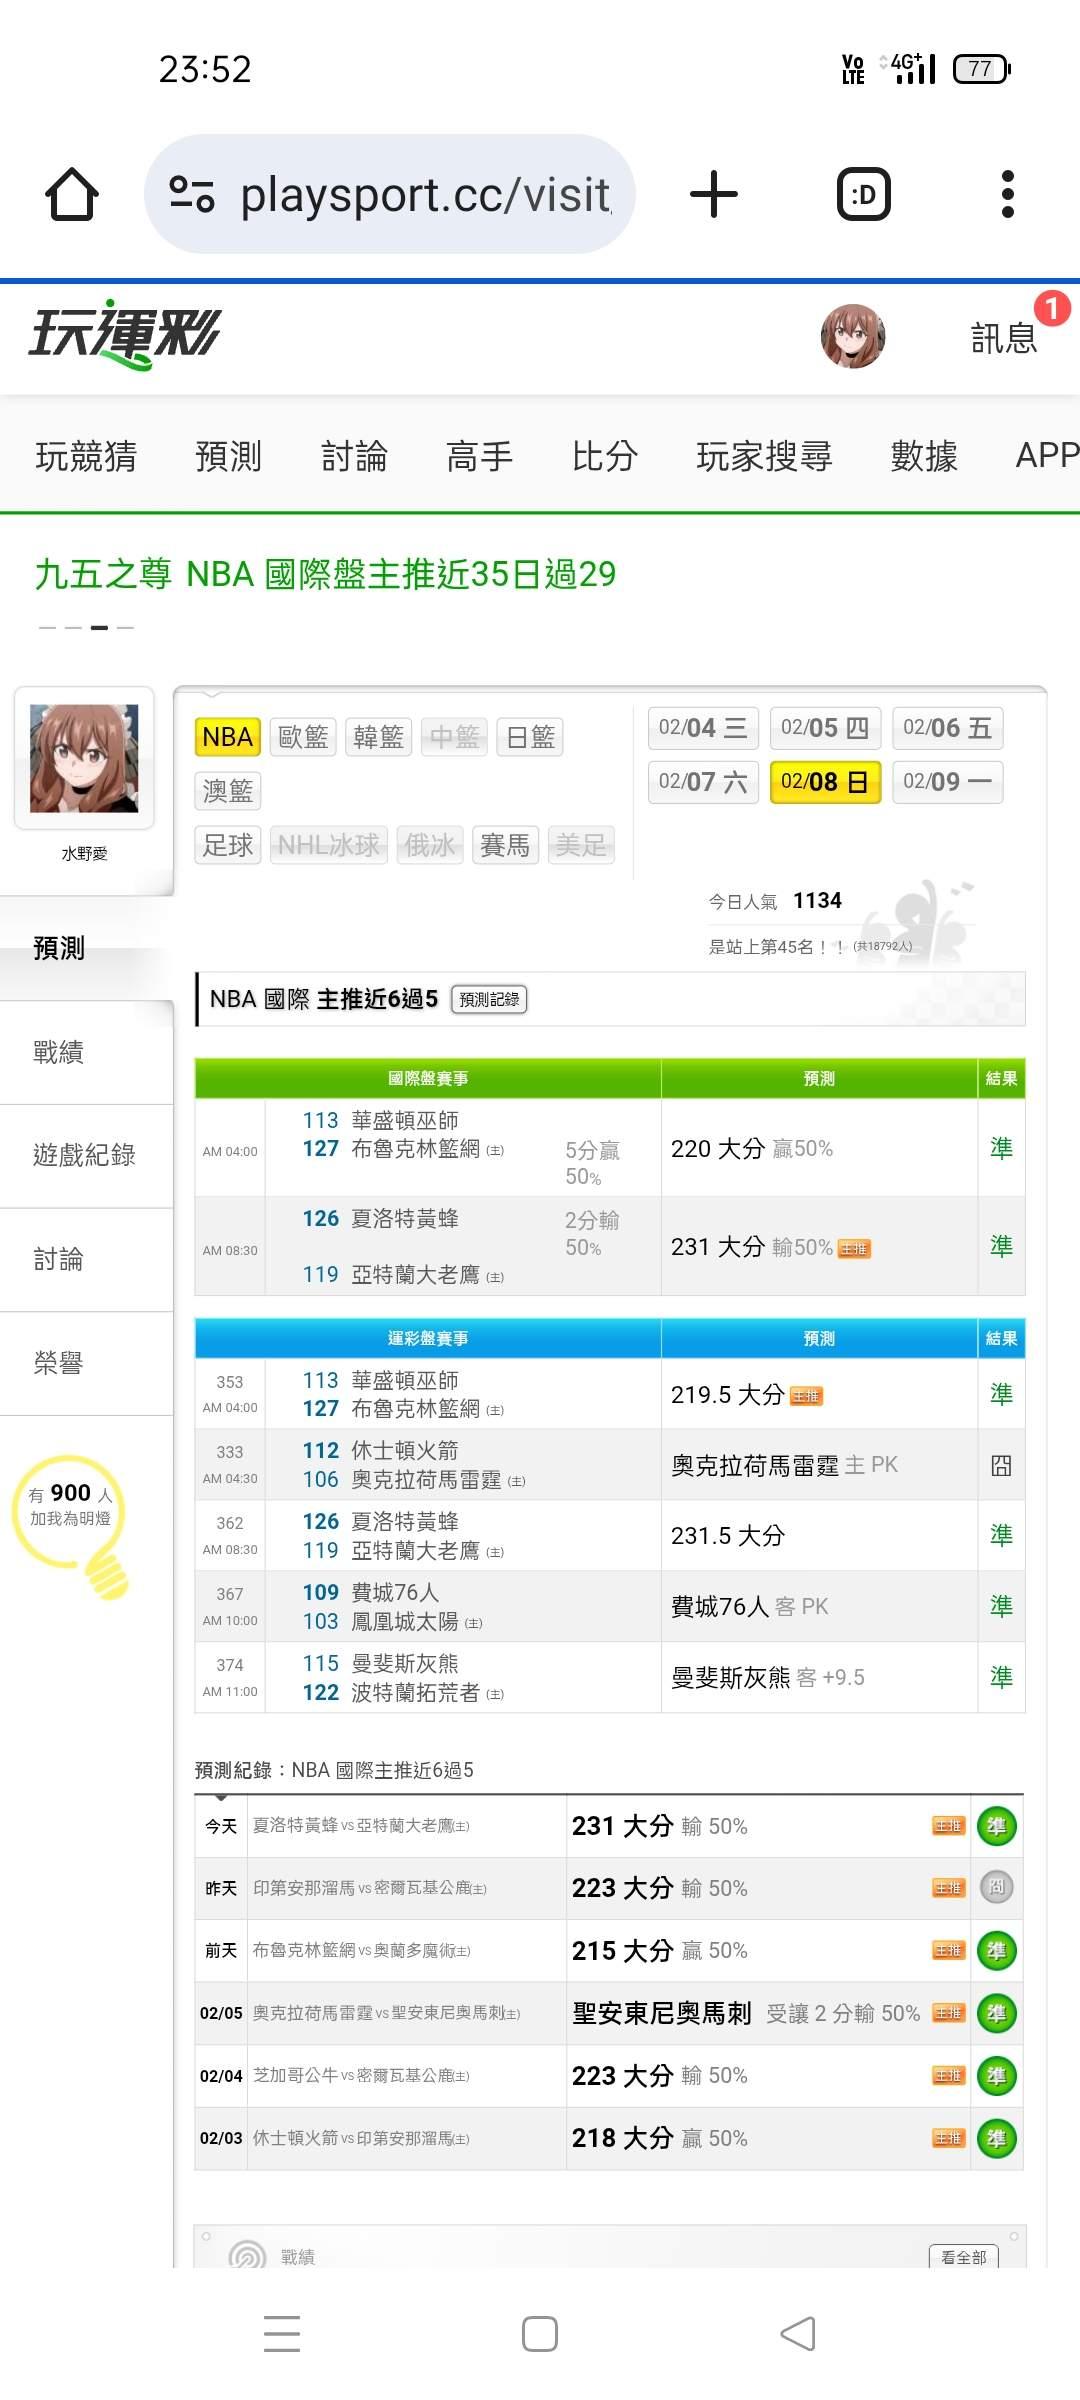Open 討論 sidebar tab
1080x2400 pixels.
click(x=86, y=1260)
